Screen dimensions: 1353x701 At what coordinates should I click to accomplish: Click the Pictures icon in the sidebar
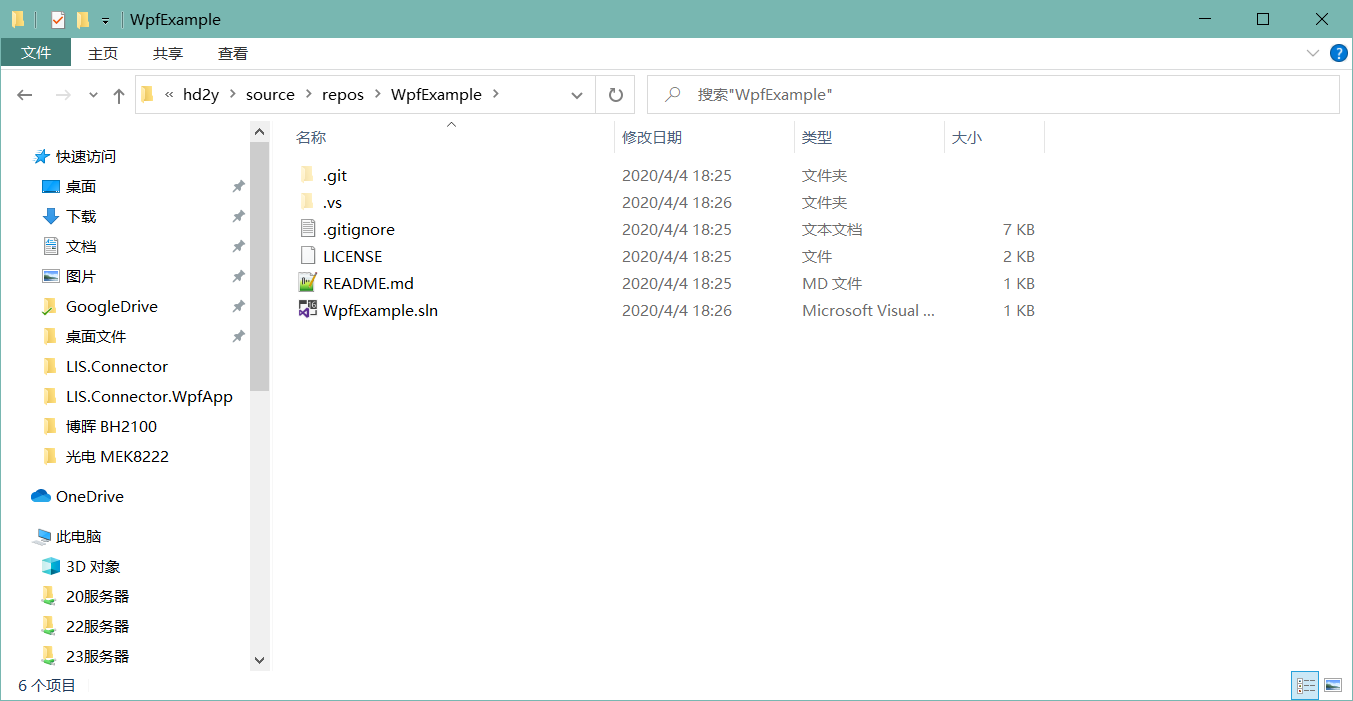click(x=51, y=276)
